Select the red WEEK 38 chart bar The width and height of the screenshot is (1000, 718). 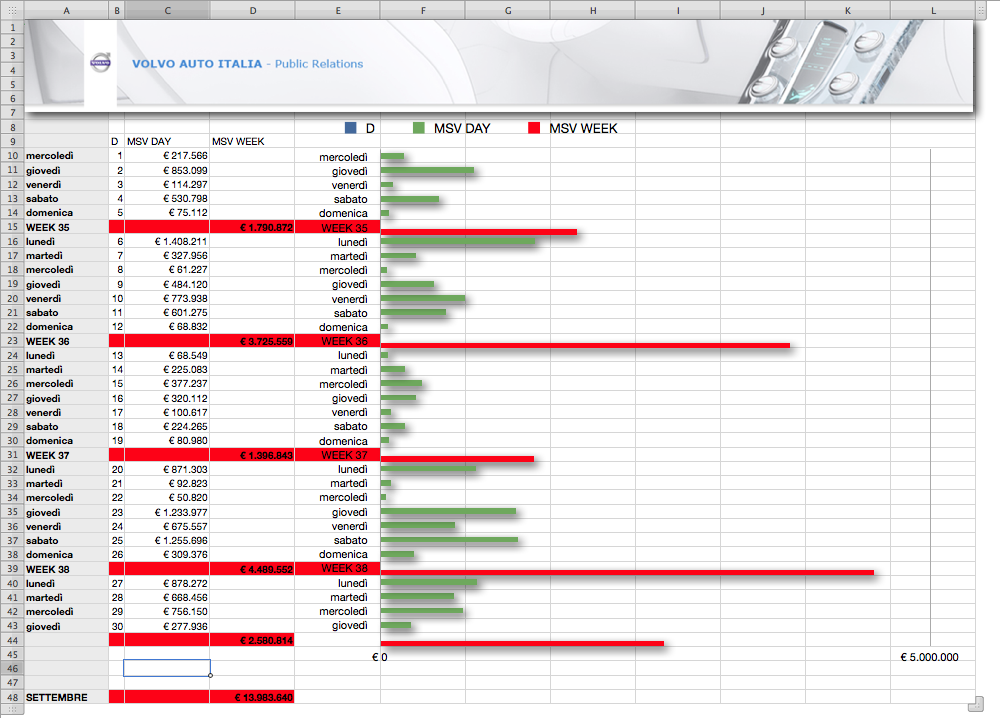627,572
